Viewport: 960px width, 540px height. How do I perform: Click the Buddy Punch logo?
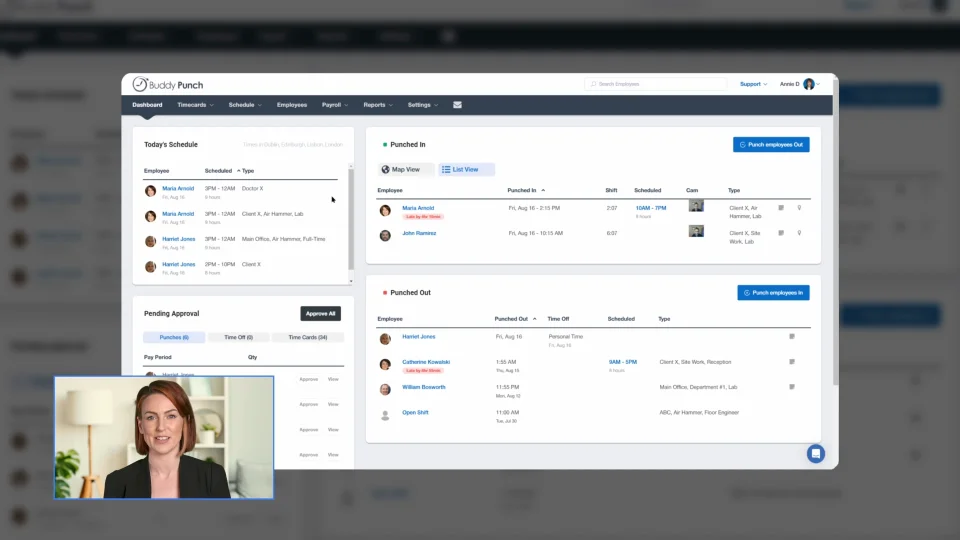pos(168,84)
